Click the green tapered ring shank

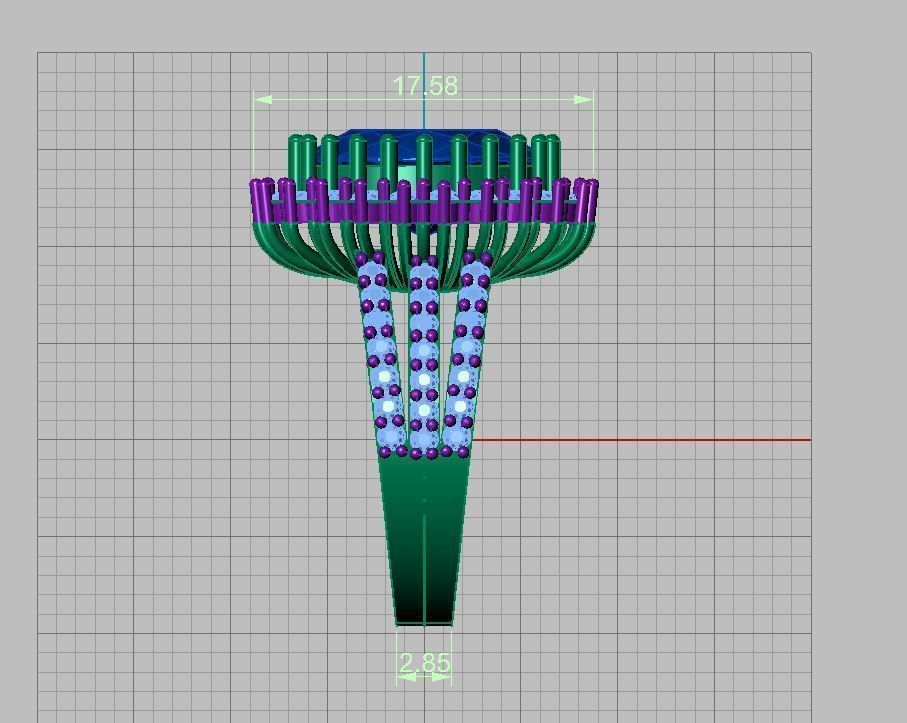(x=424, y=538)
